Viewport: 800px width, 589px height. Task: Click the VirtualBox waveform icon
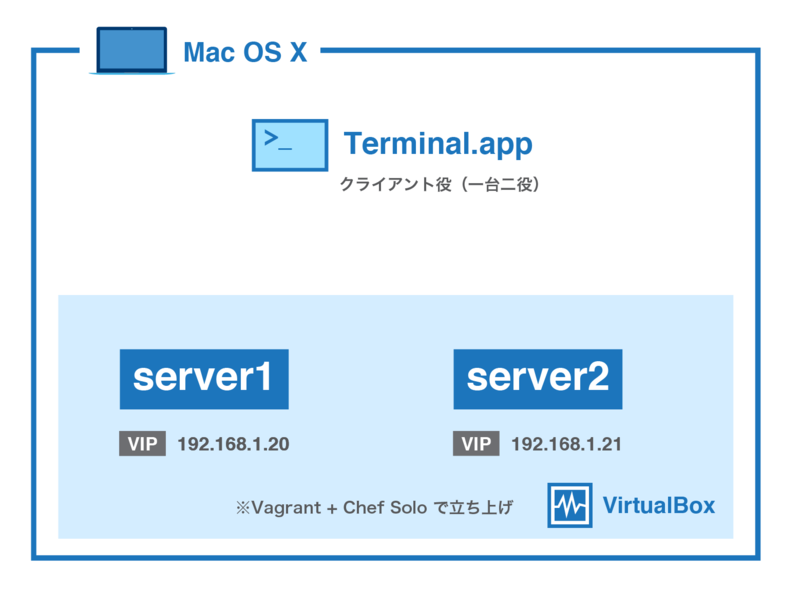click(570, 505)
